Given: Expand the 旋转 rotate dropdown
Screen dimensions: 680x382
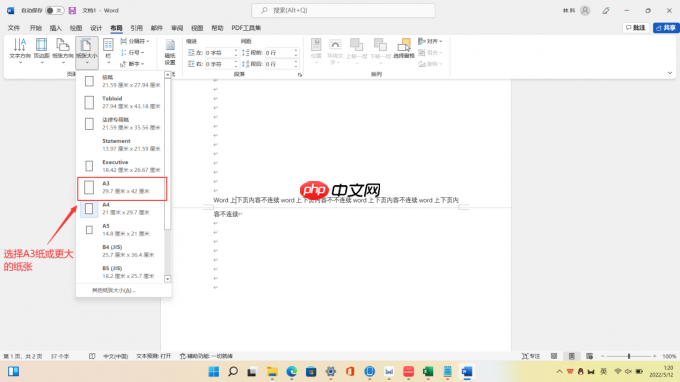Looking at the screenshot, I should pyautogui.click(x=430, y=64).
